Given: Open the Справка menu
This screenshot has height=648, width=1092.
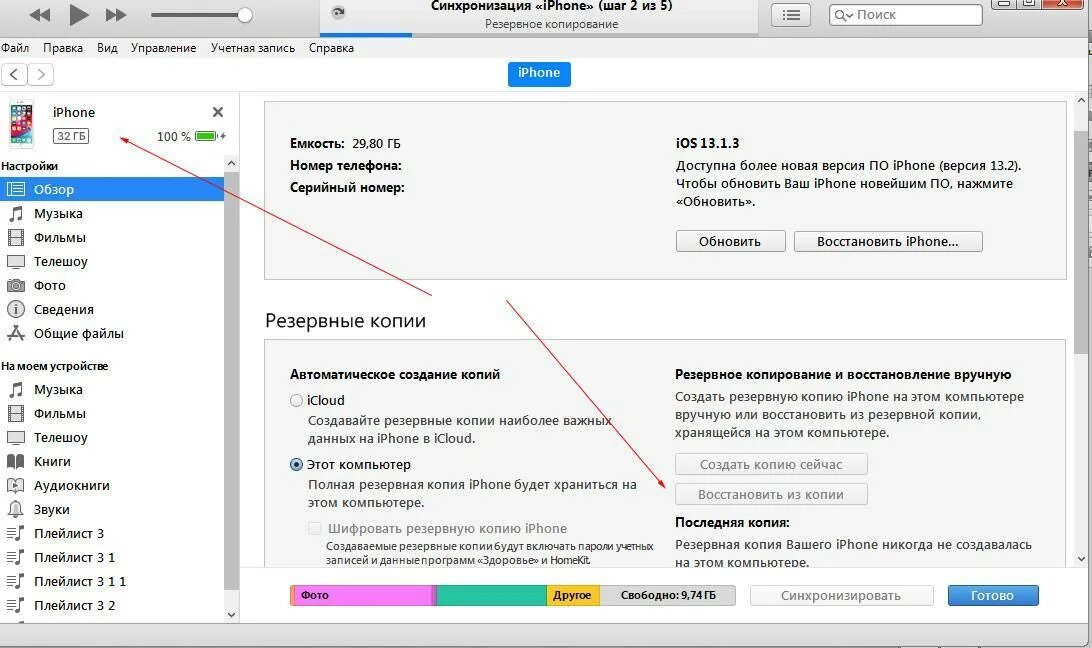Looking at the screenshot, I should click(x=331, y=47).
